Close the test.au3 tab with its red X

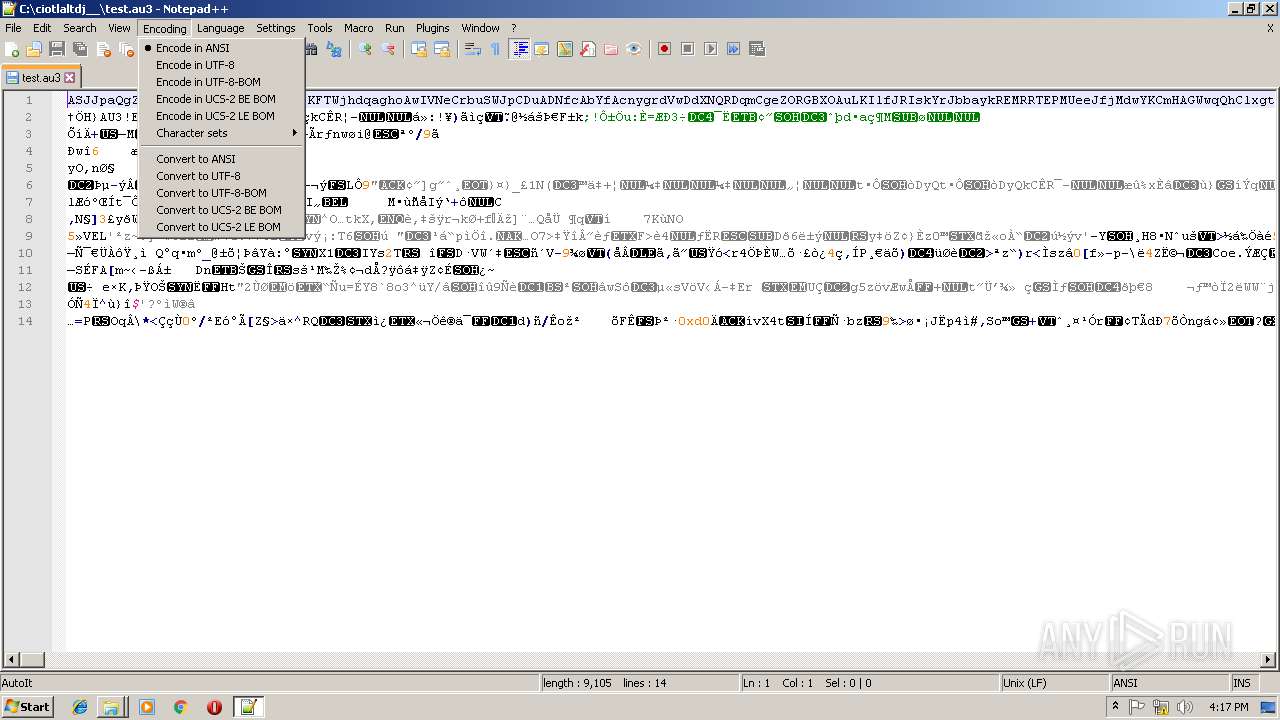[x=70, y=77]
